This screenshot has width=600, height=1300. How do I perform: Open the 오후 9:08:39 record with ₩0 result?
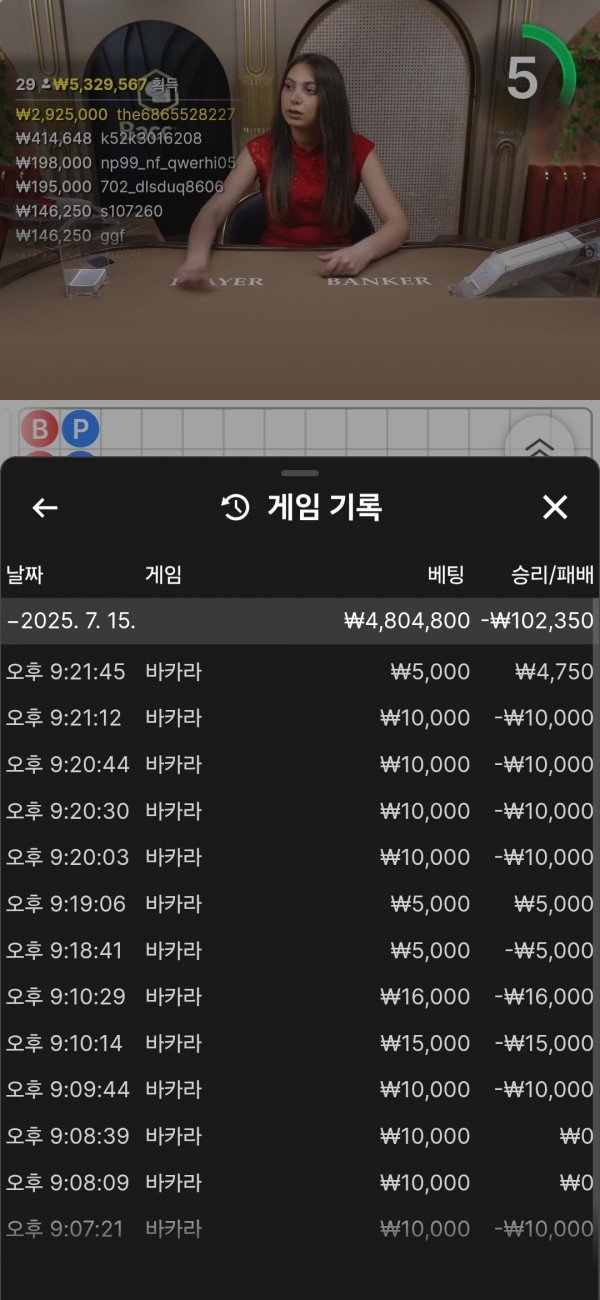[x=300, y=1136]
